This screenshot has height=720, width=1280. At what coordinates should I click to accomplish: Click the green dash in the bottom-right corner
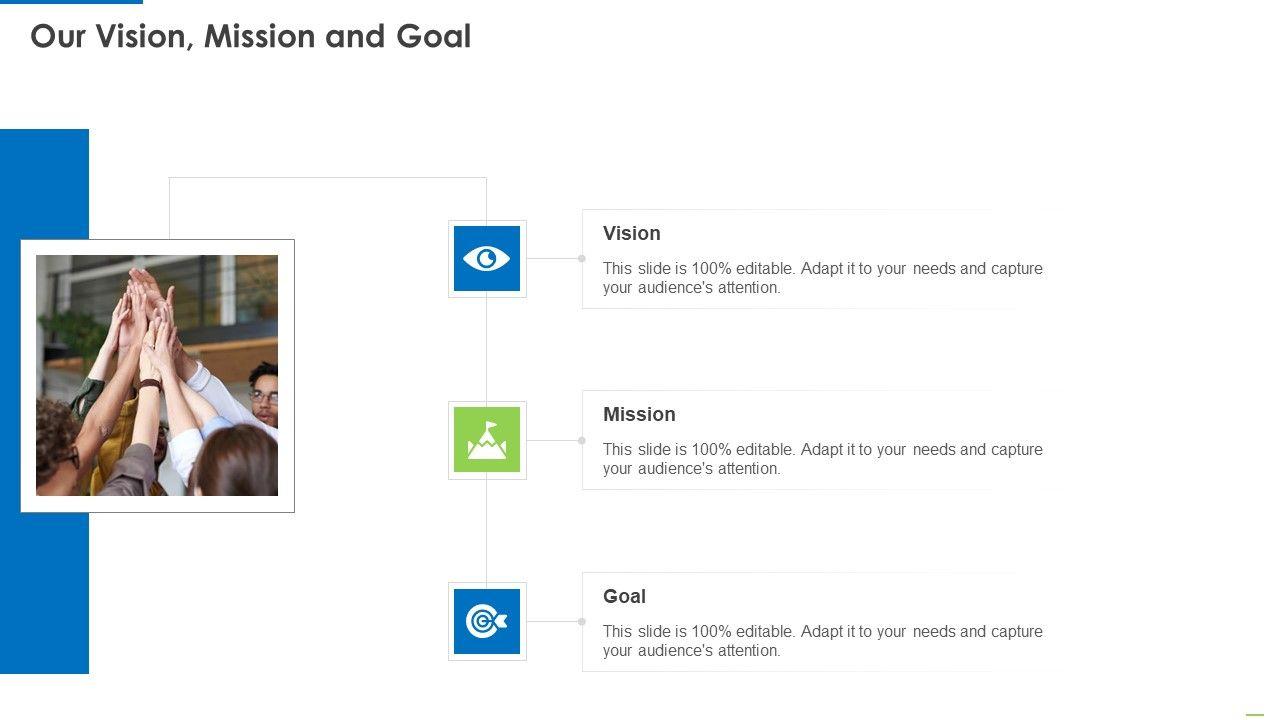tap(1254, 714)
